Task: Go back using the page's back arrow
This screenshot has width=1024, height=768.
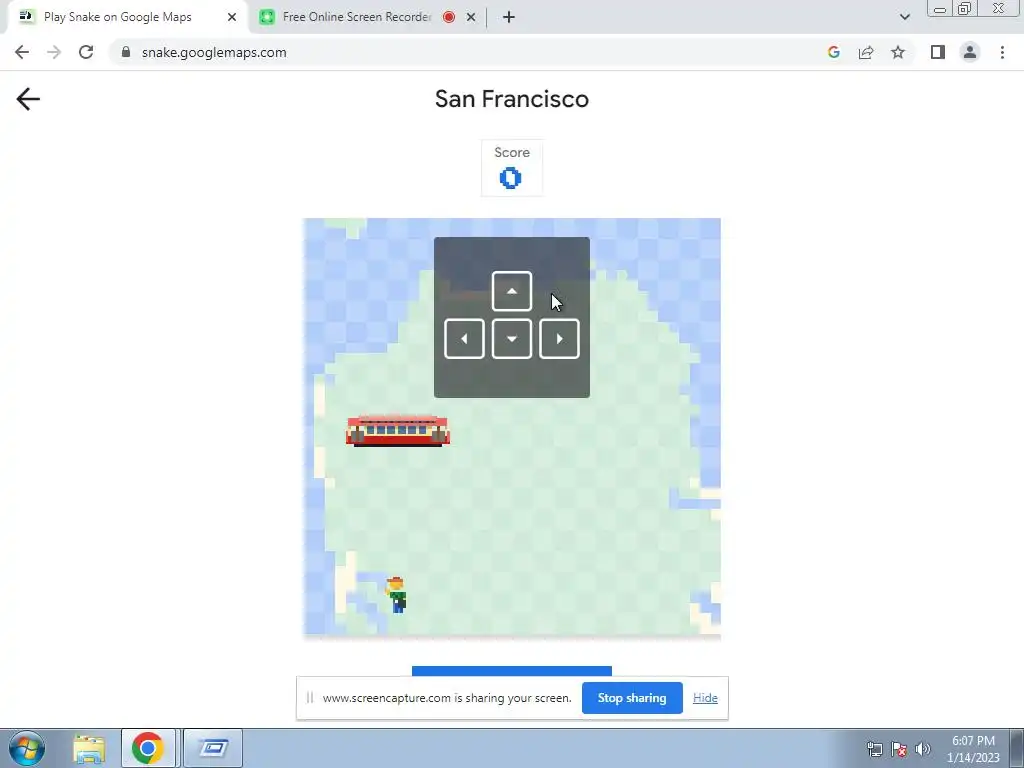Action: click(28, 99)
